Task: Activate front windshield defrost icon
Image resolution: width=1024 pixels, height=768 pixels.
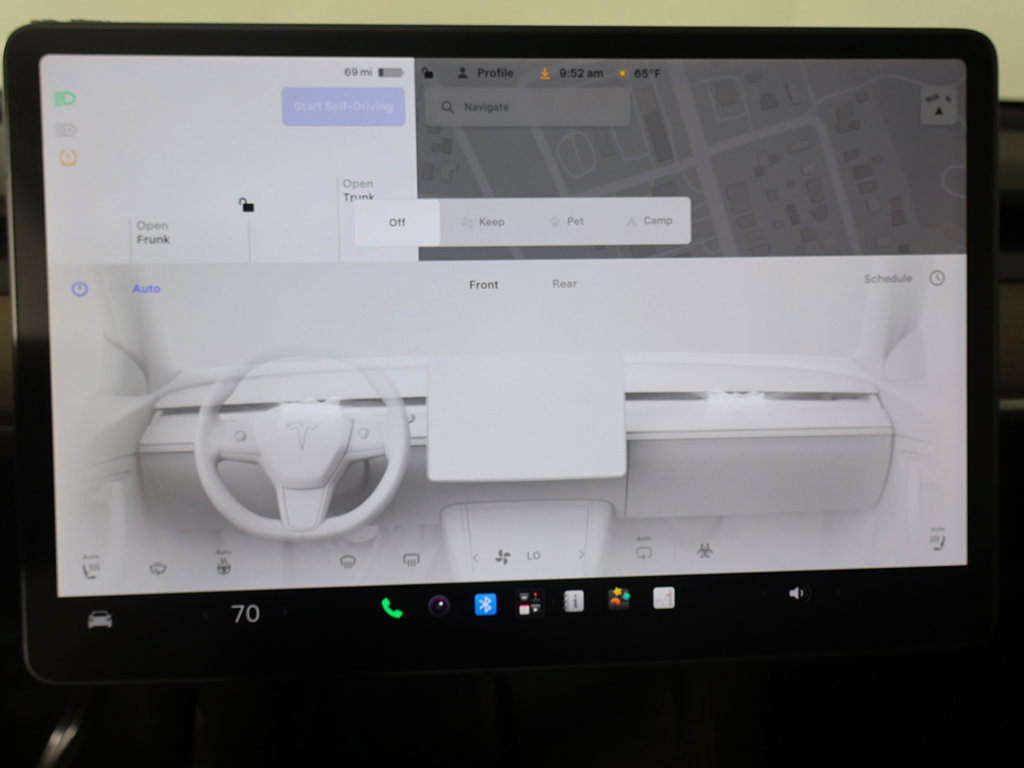Action: coord(347,562)
